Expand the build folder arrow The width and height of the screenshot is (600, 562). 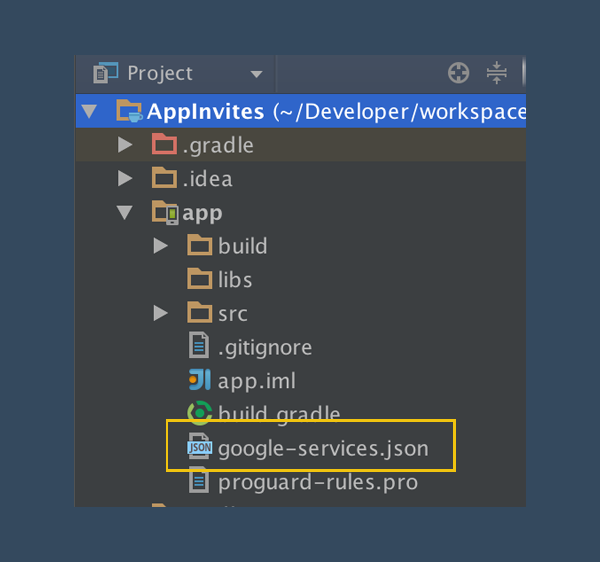(161, 246)
